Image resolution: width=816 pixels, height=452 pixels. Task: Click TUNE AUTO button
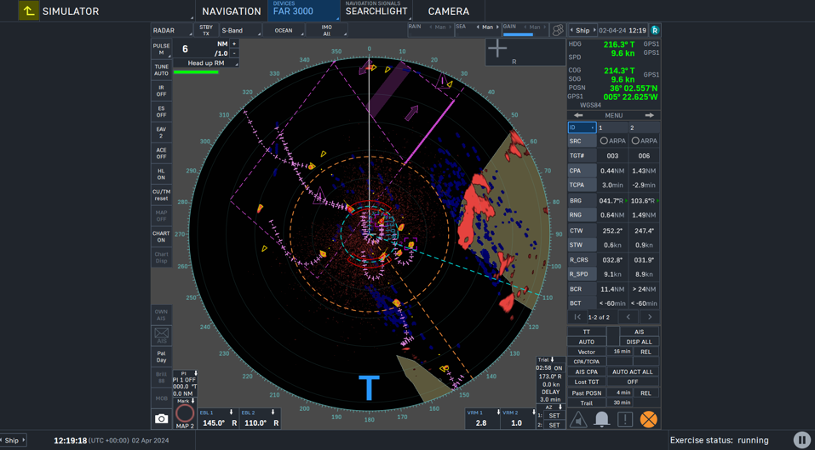161,70
